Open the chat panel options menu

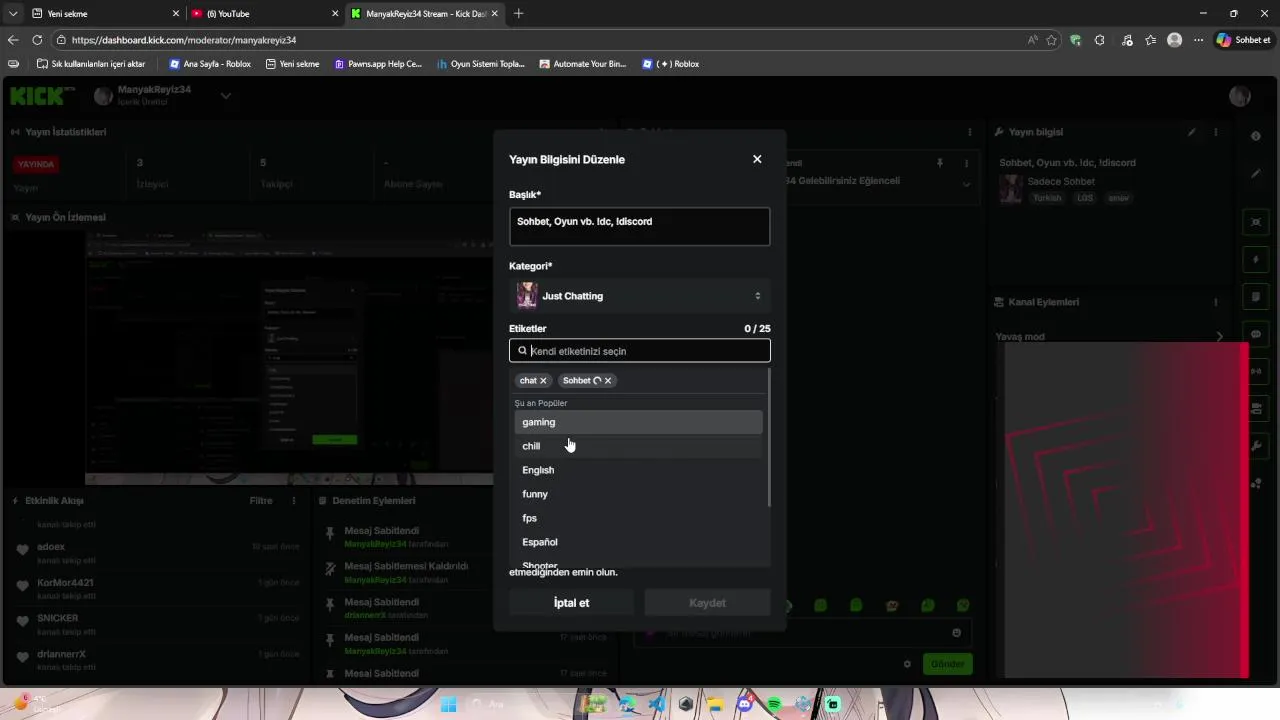(969, 132)
